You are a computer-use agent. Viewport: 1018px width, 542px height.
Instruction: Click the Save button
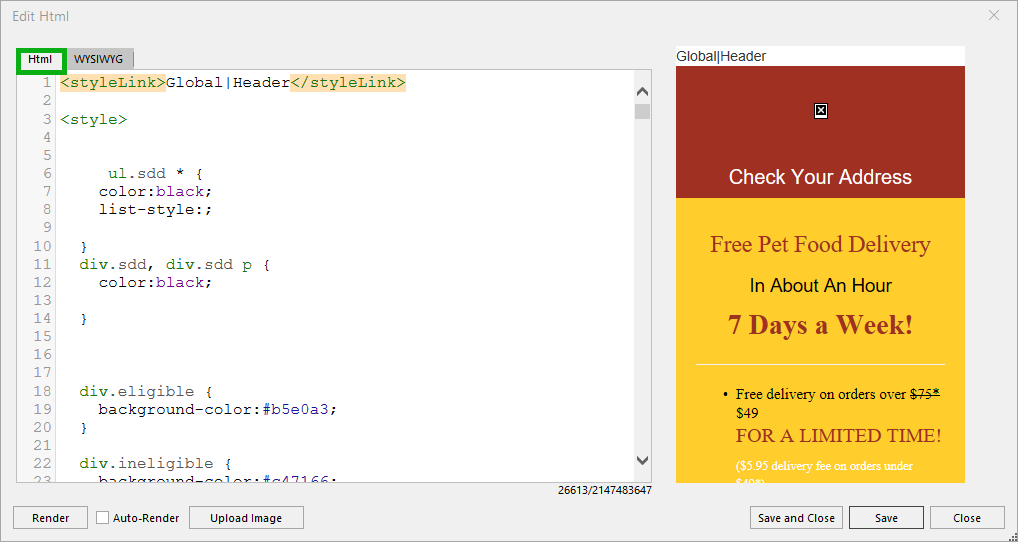pos(886,518)
